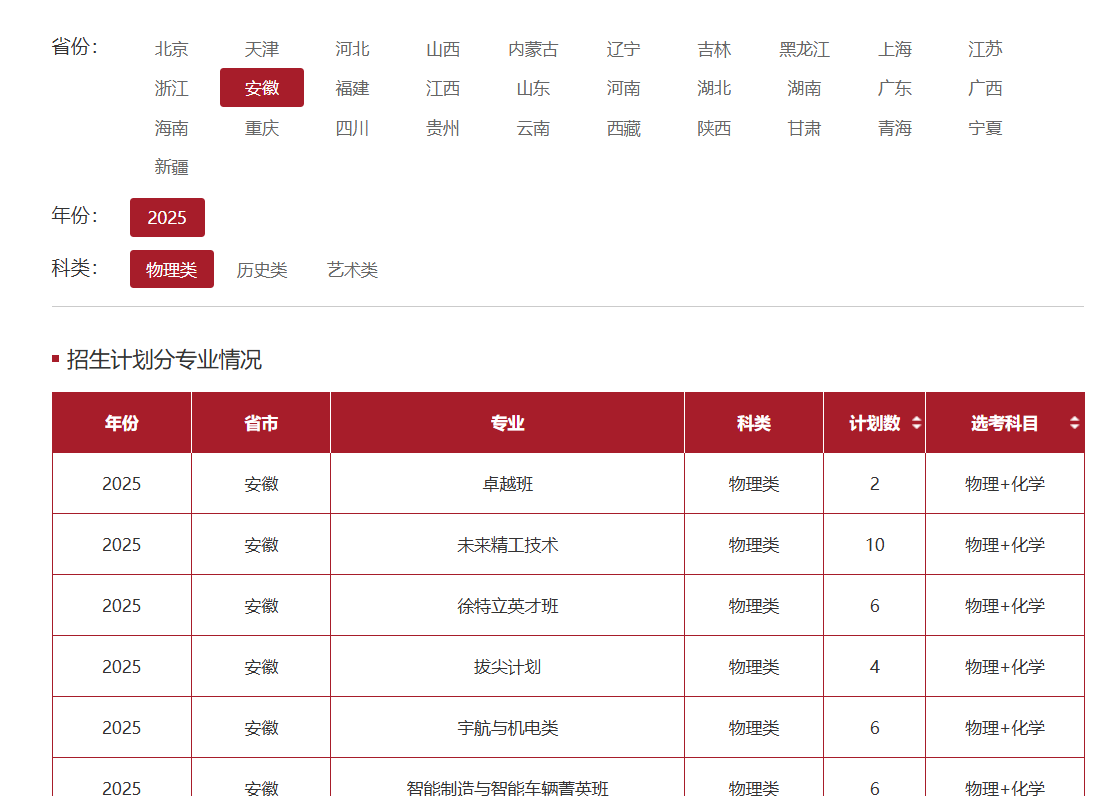Image resolution: width=1112 pixels, height=796 pixels.
Task: Click the 徐特立英才班 table row
Action: 507,606
